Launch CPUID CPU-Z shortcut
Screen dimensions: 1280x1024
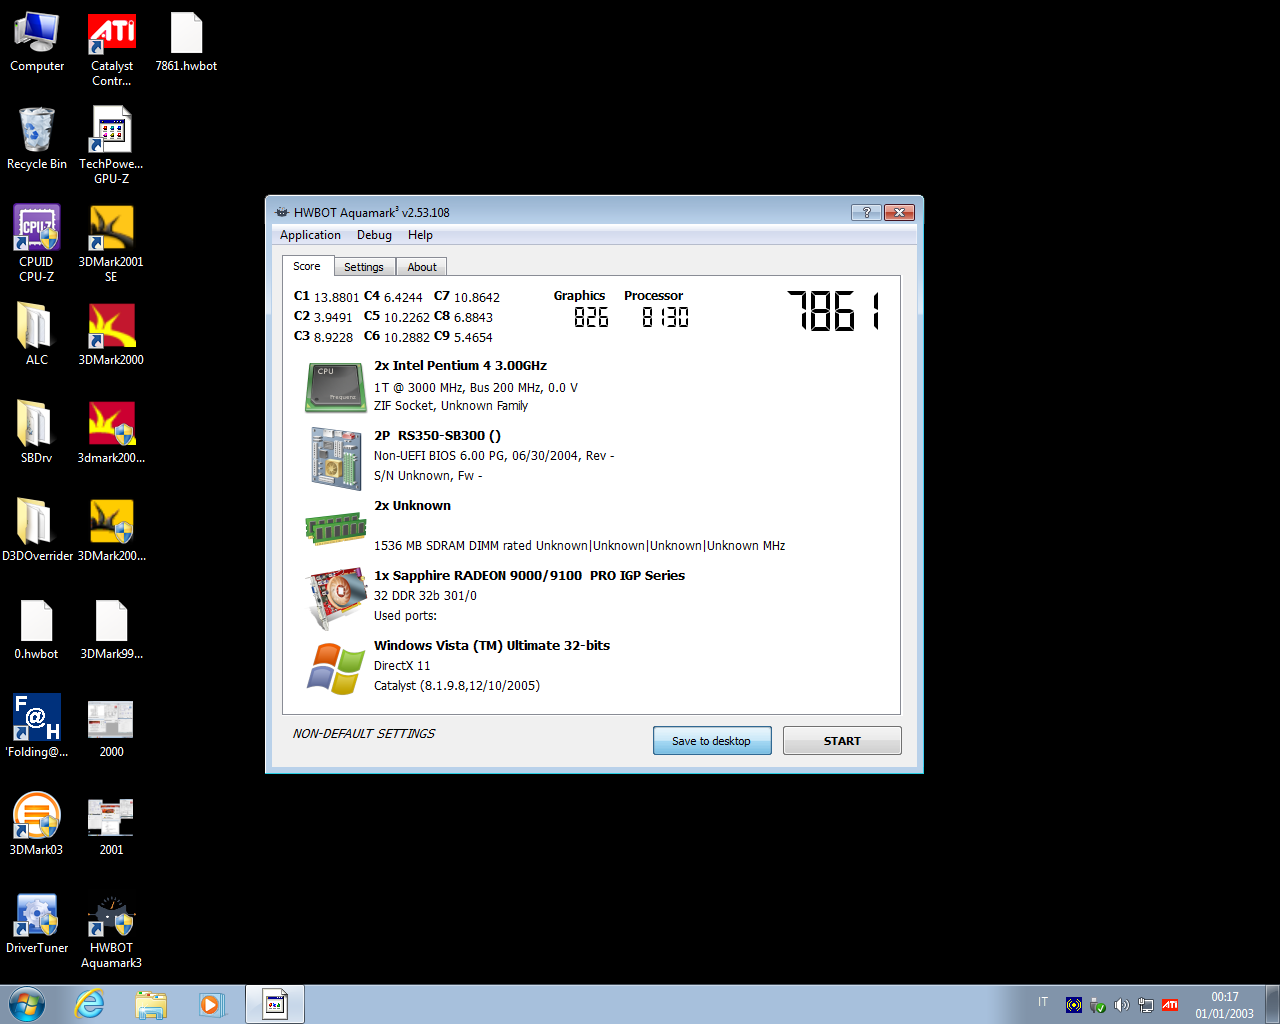[x=37, y=243]
